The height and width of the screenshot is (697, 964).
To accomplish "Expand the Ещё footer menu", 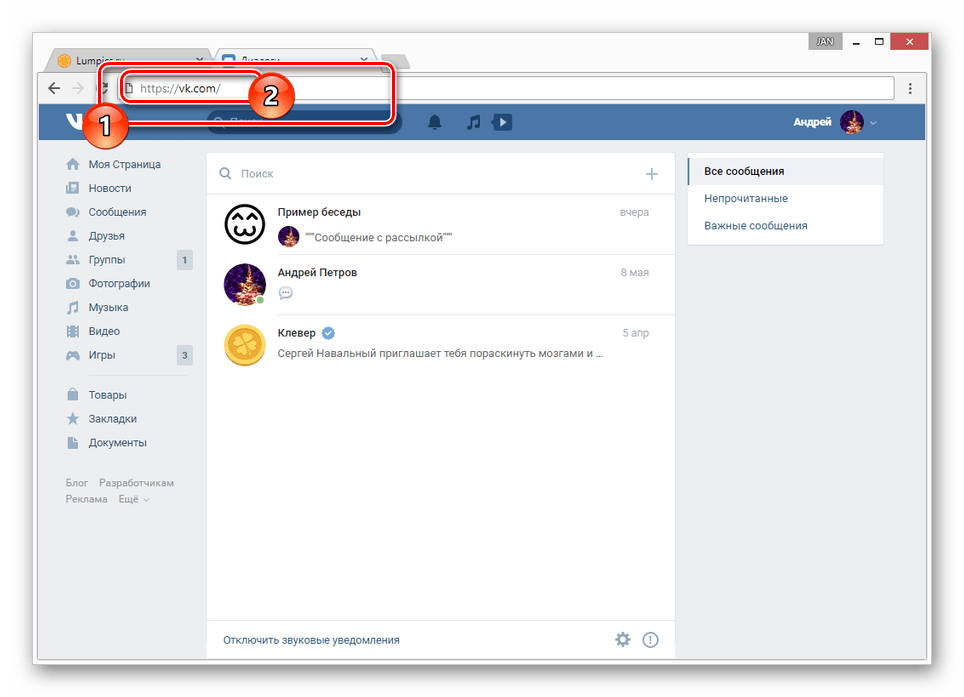I will 133,499.
